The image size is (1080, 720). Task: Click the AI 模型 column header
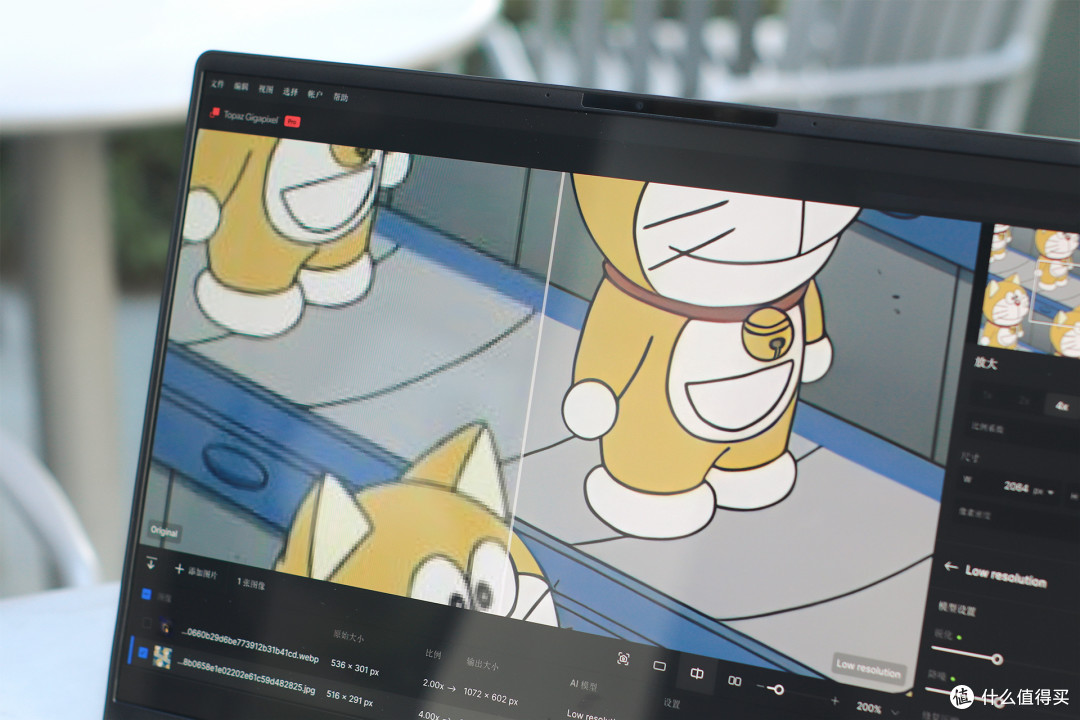(583, 685)
